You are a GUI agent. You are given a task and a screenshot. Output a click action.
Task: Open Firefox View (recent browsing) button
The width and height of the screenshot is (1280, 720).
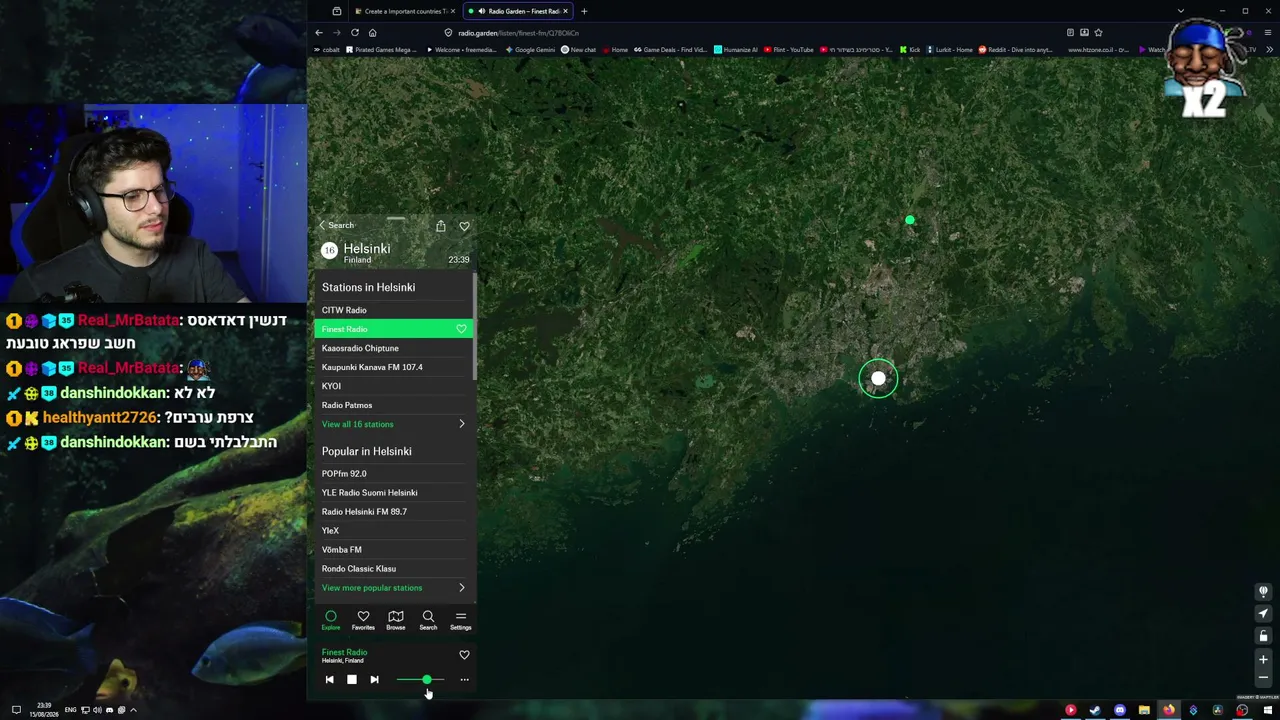337,11
